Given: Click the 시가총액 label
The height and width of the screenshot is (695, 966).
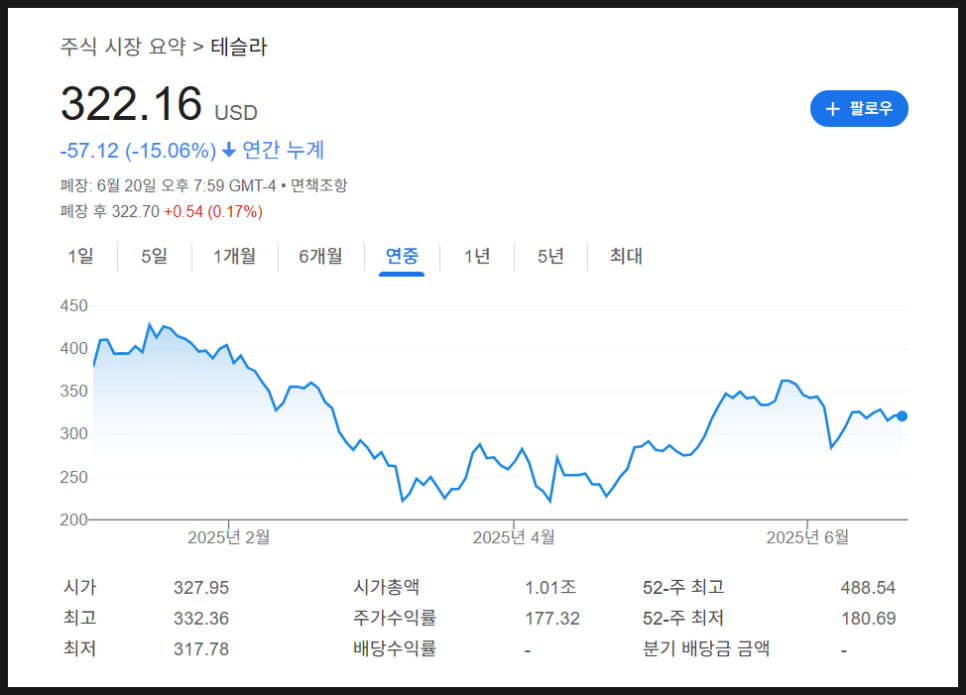Looking at the screenshot, I should pyautogui.click(x=386, y=587).
